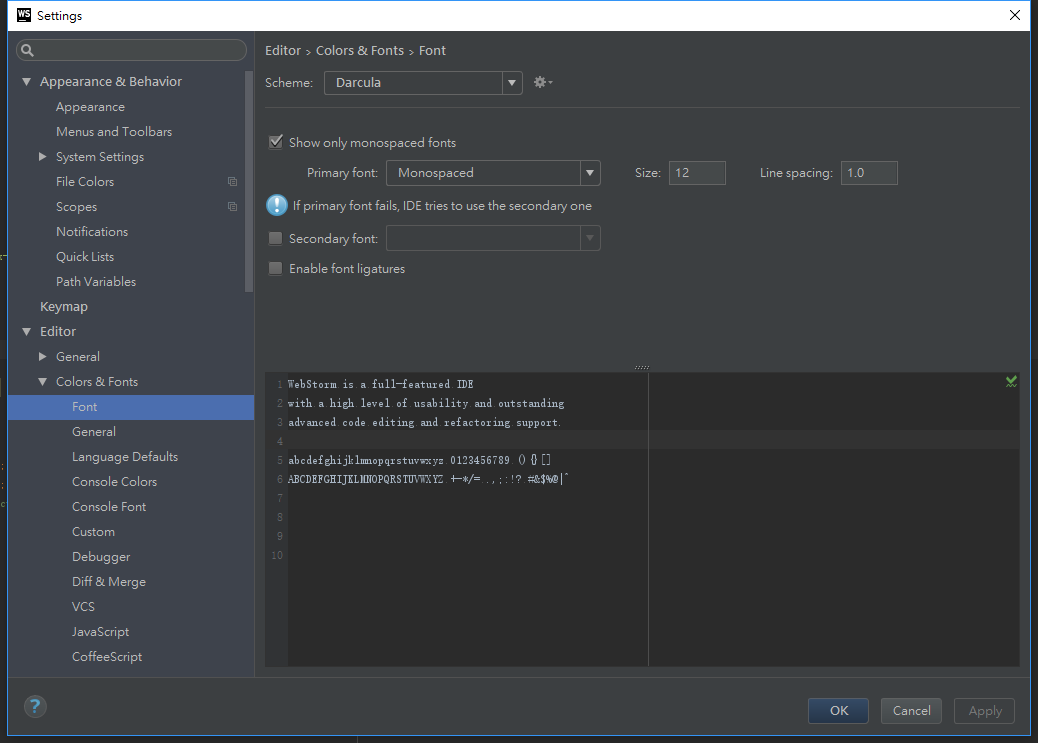Click the WebStorm logo in title bar
Viewport: 1038px width, 743px height.
(x=24, y=15)
